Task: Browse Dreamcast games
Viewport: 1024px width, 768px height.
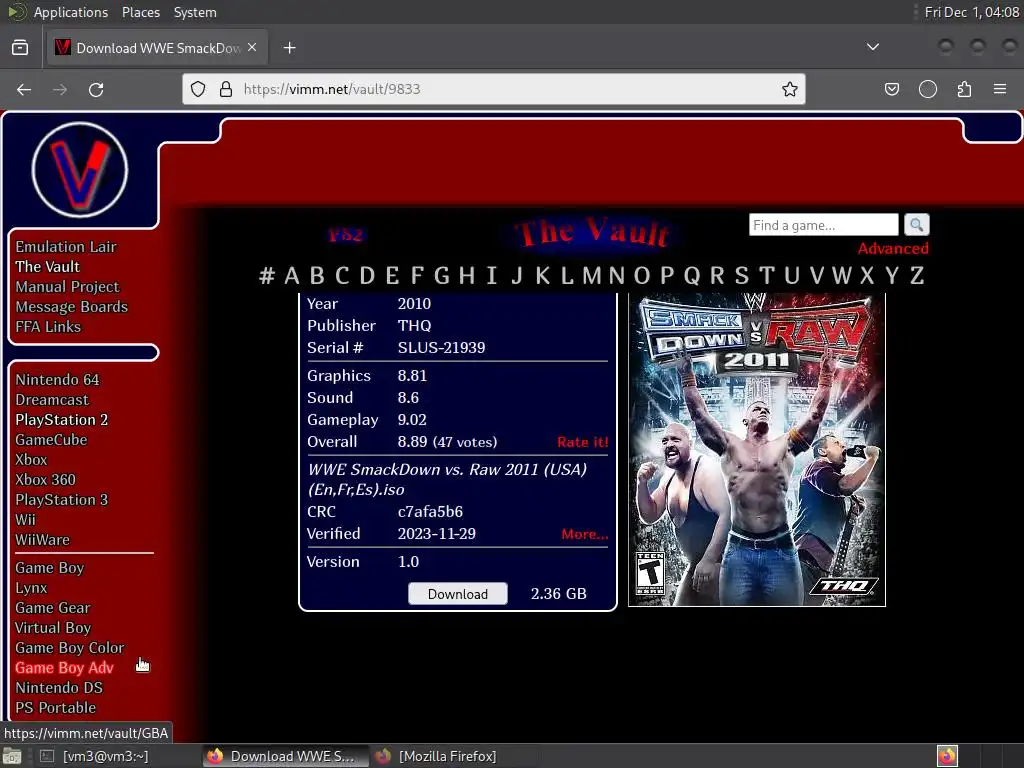Action: (52, 400)
